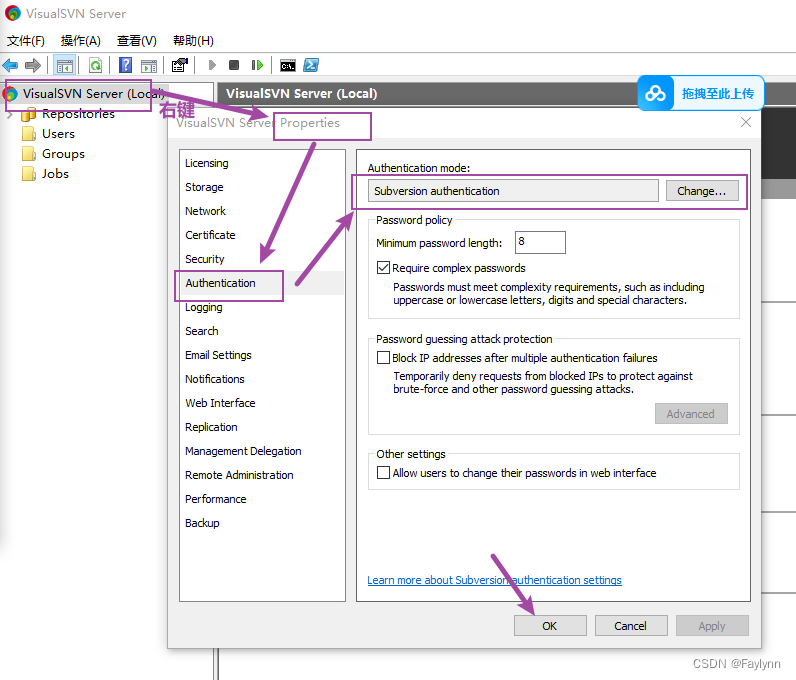The image size is (796, 680).
Task: Select the Logging settings page
Action: click(x=204, y=307)
